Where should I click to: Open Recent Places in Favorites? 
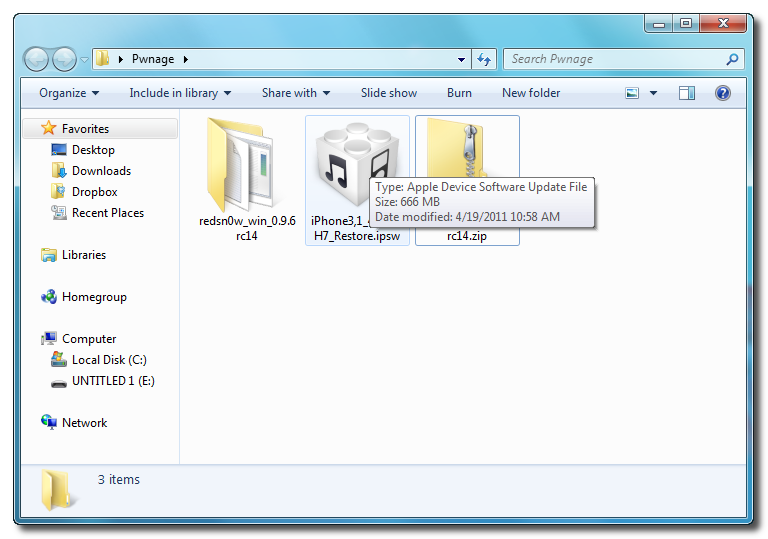tap(108, 213)
